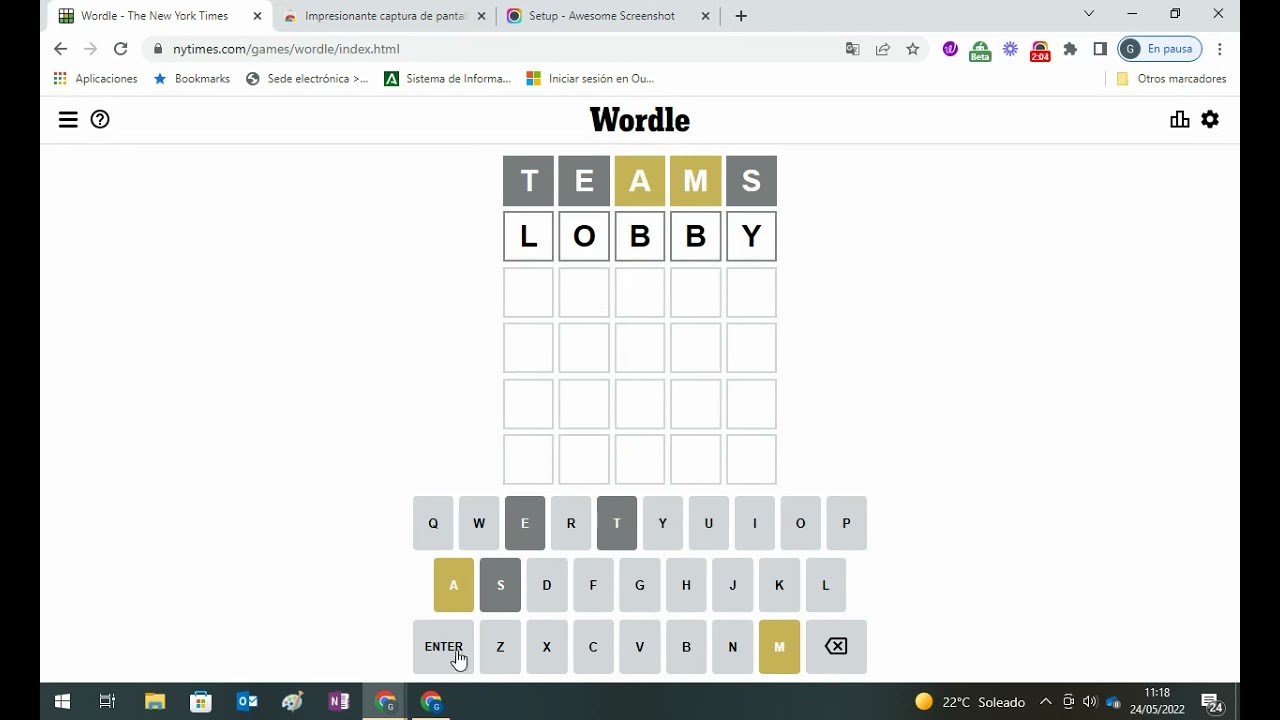Image resolution: width=1280 pixels, height=720 pixels.
Task: Open Windows Start menu
Action: click(62, 702)
